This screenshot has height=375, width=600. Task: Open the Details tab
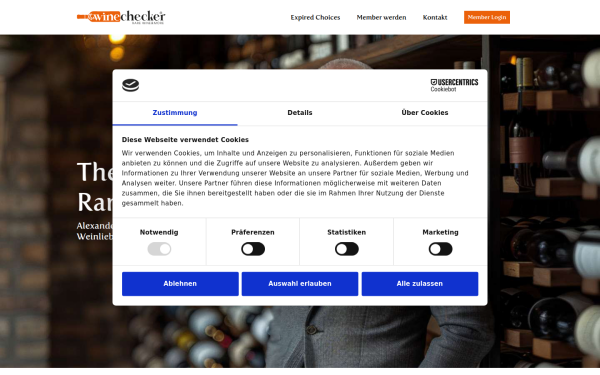[x=300, y=113]
